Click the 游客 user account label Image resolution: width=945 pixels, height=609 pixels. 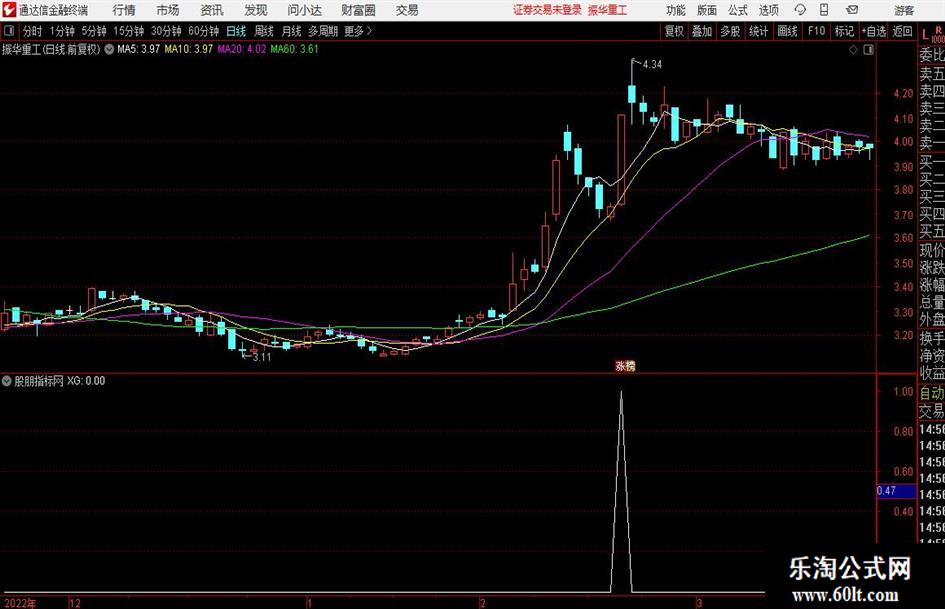pos(904,10)
